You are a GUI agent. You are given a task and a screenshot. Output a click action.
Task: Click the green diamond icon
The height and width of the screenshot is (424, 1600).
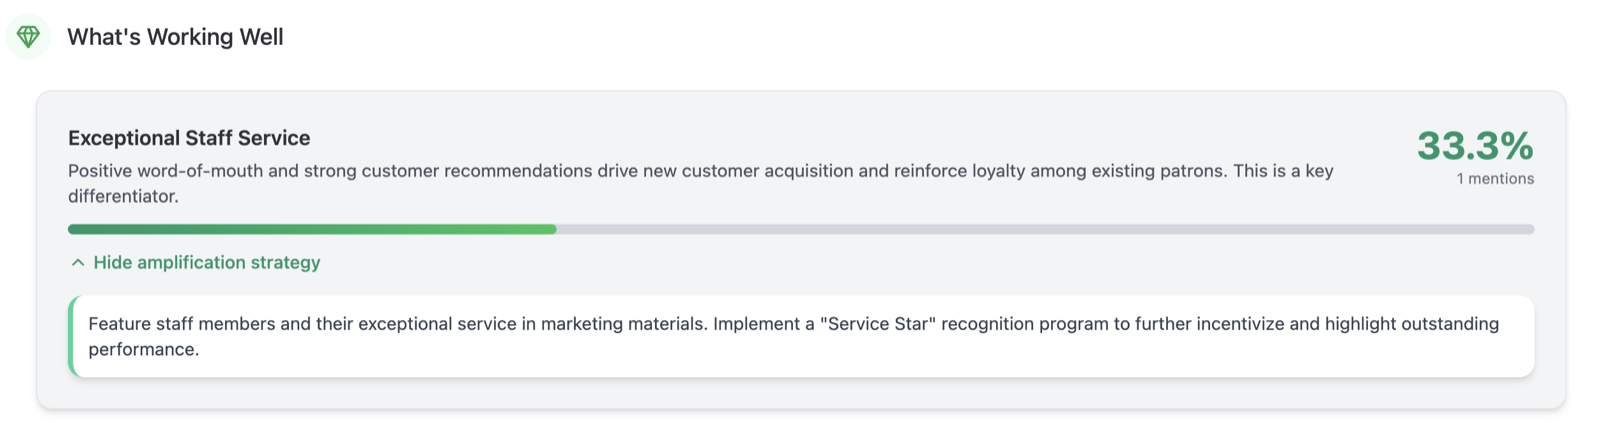[28, 37]
